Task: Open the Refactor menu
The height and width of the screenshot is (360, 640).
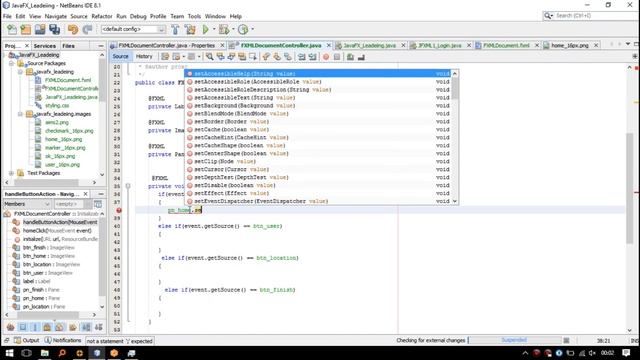Action: [102, 16]
